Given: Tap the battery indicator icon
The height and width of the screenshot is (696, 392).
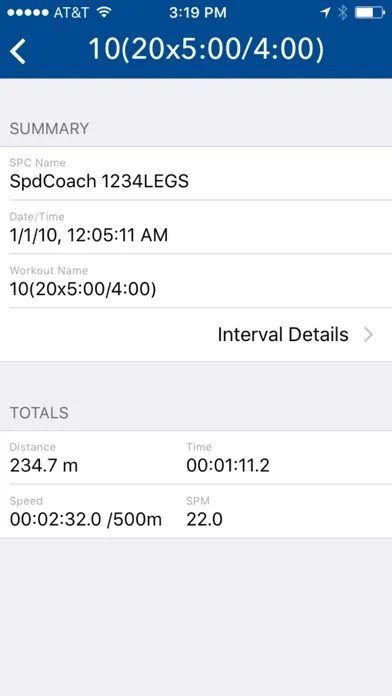Looking at the screenshot, I should tap(370, 13).
